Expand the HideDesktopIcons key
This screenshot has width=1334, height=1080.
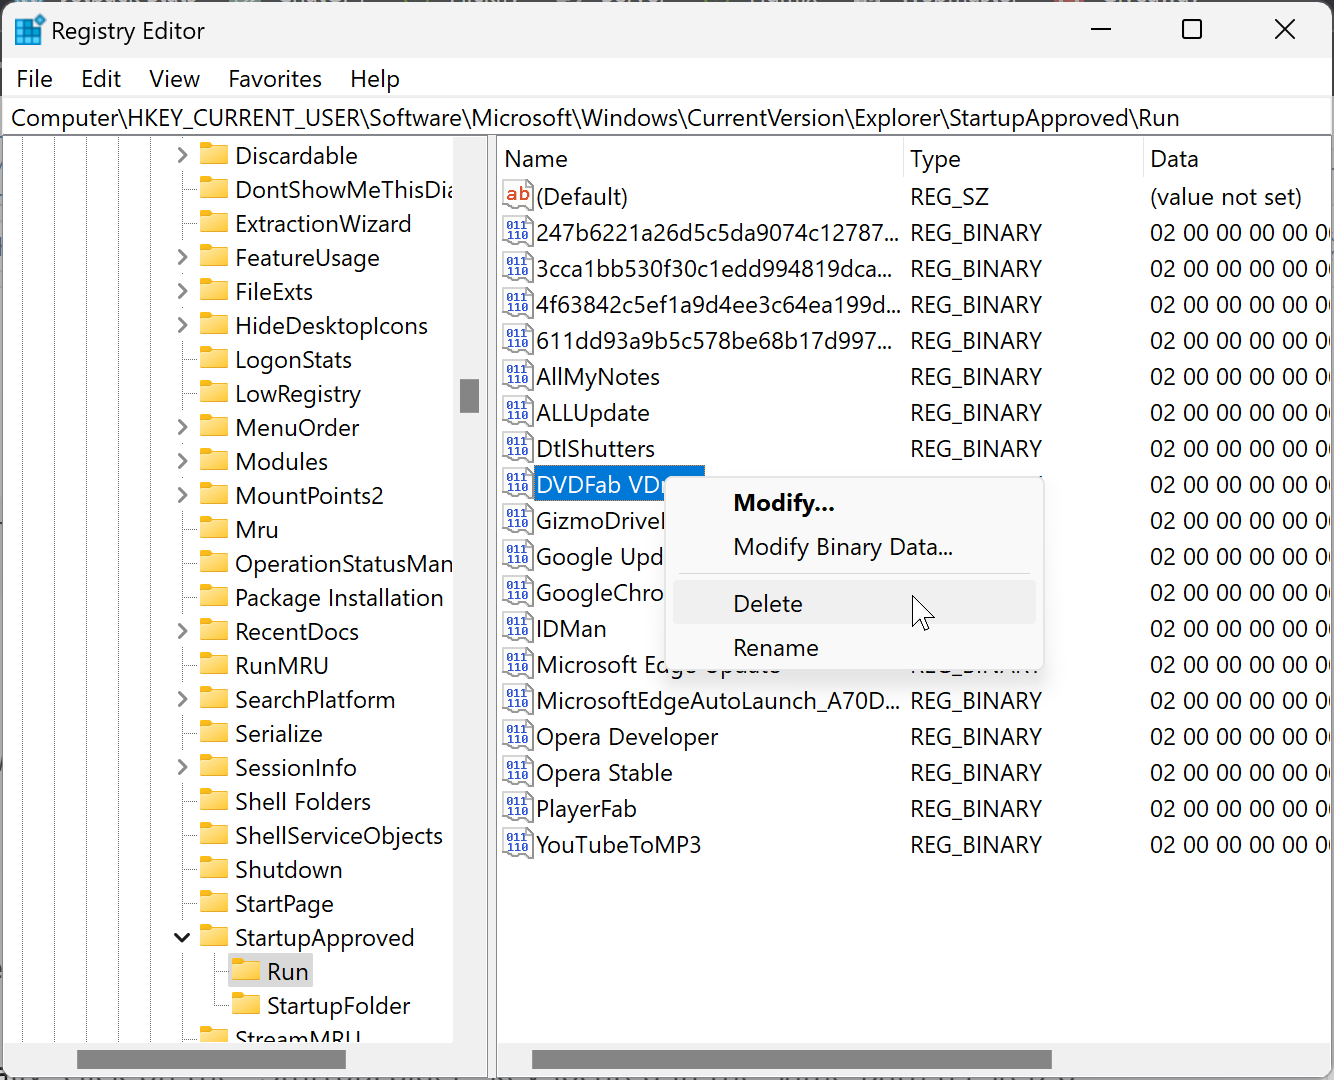tap(182, 325)
